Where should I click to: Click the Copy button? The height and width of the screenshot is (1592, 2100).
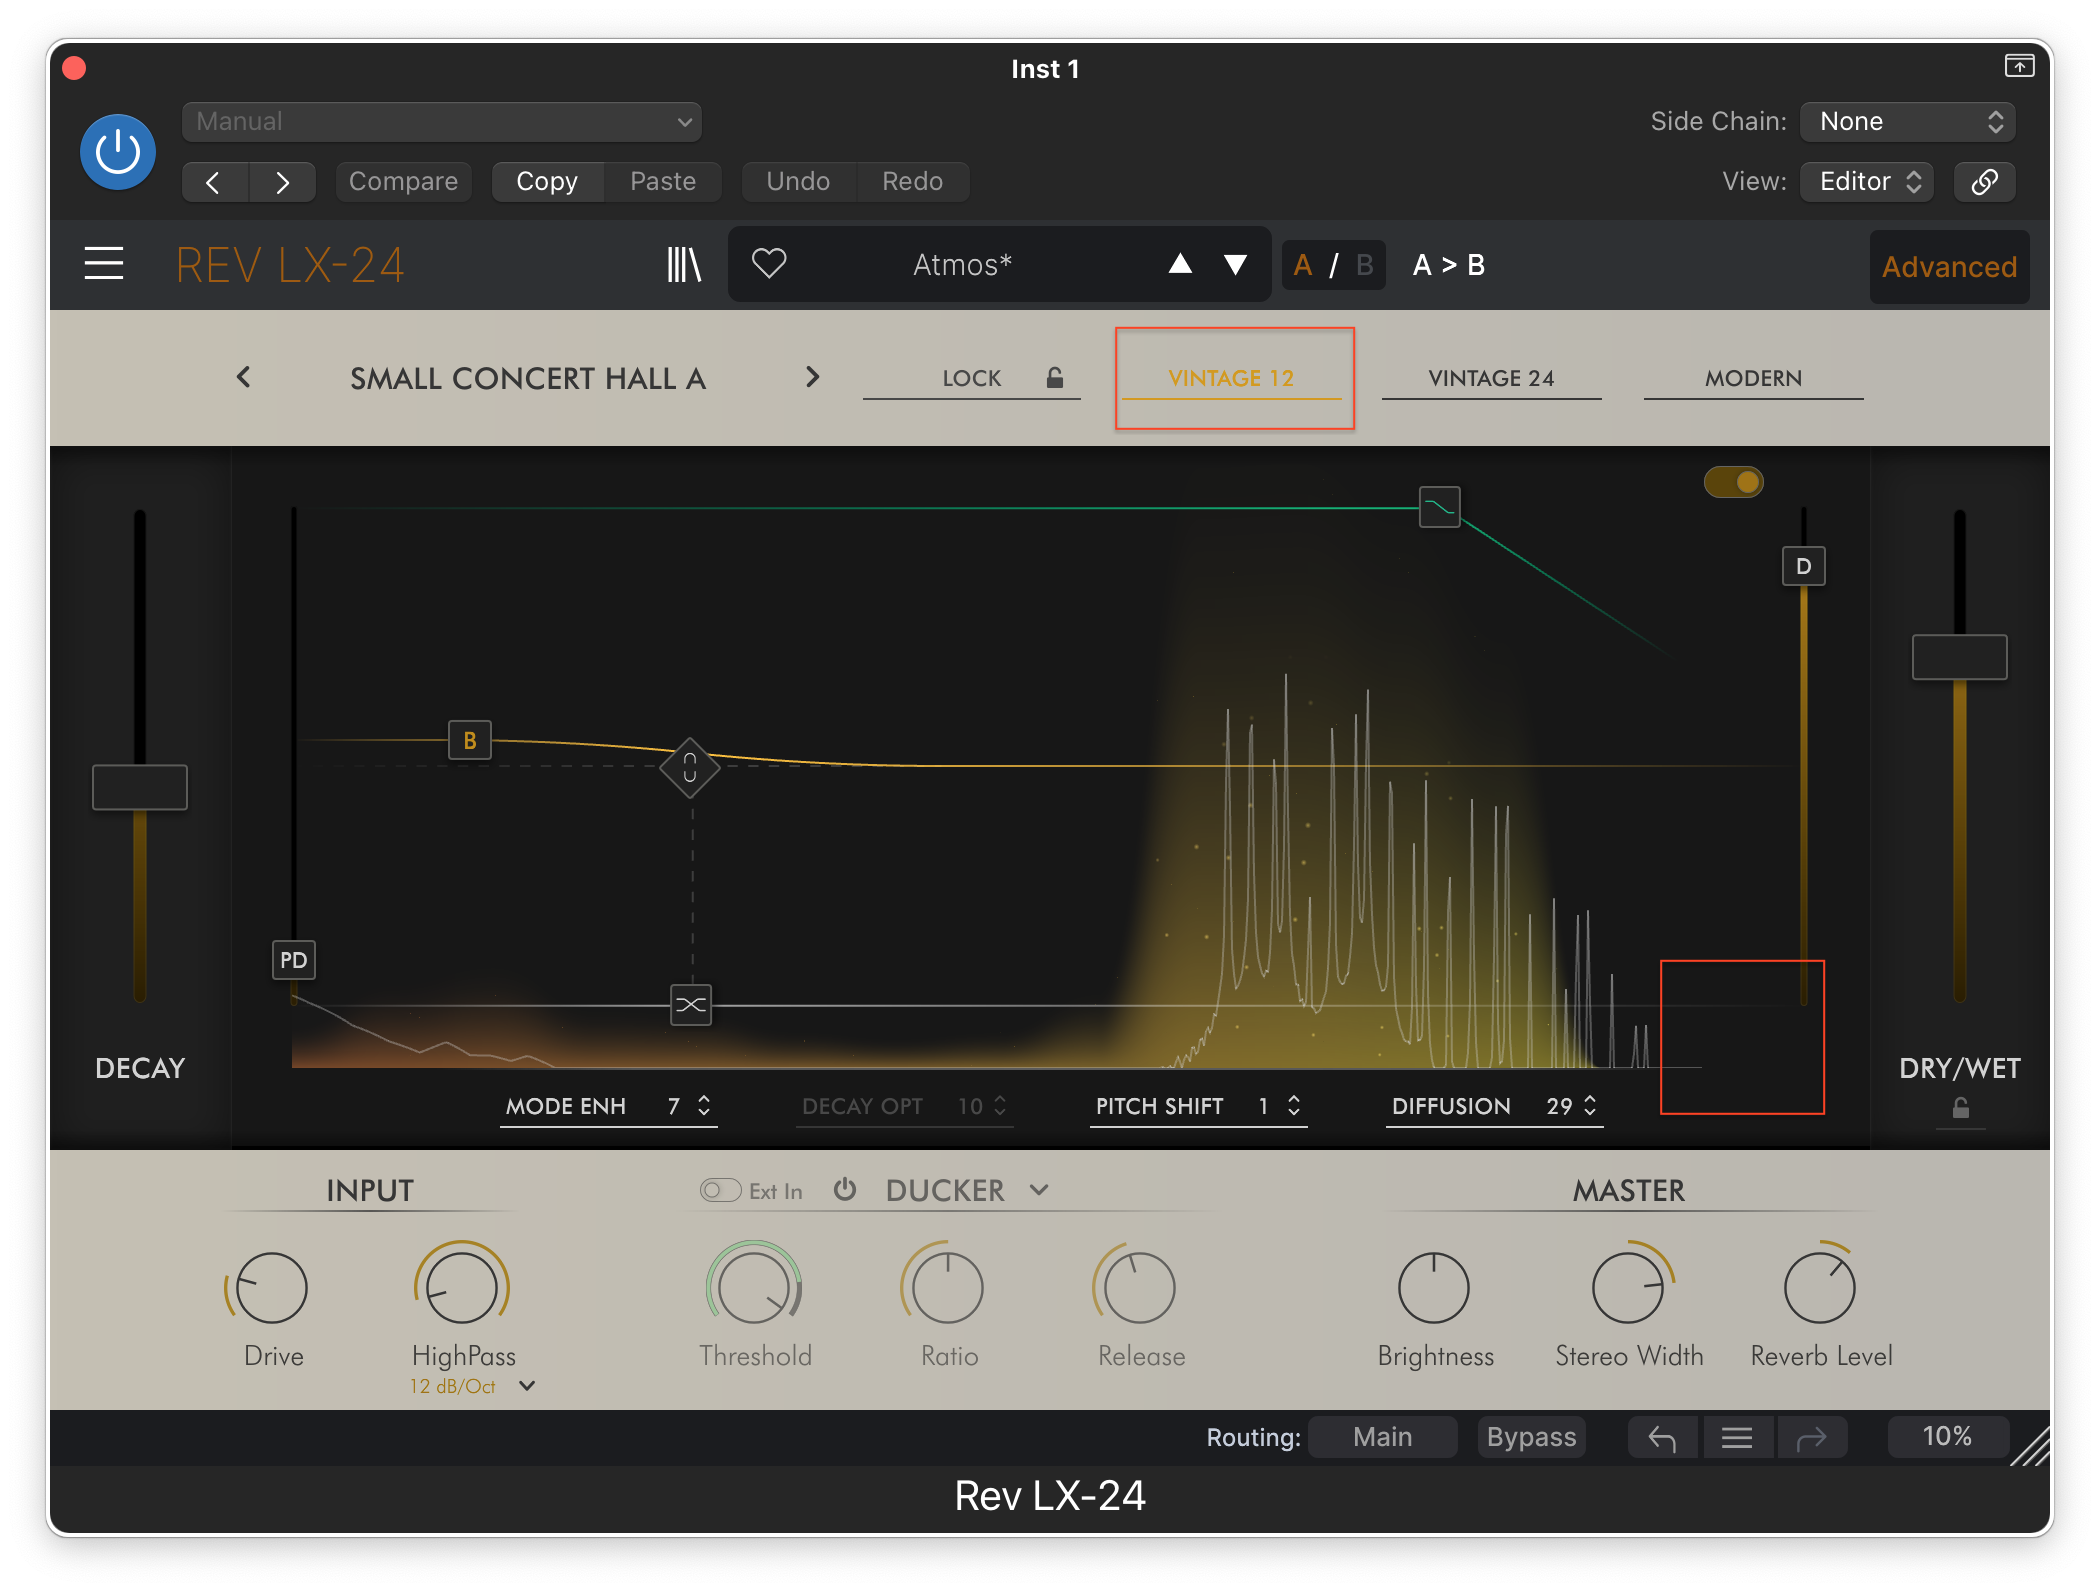[x=547, y=182]
